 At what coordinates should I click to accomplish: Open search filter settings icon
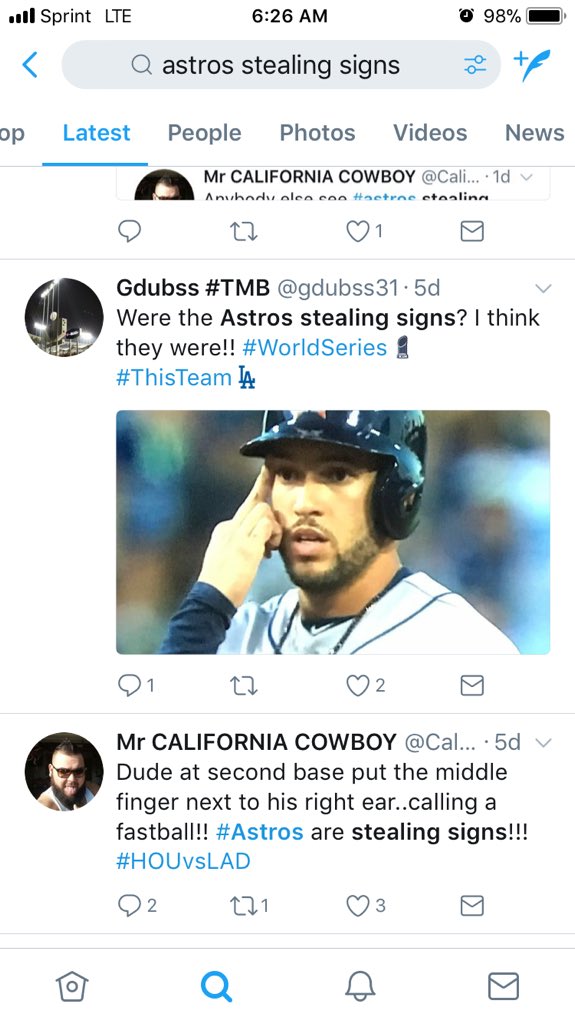click(475, 65)
